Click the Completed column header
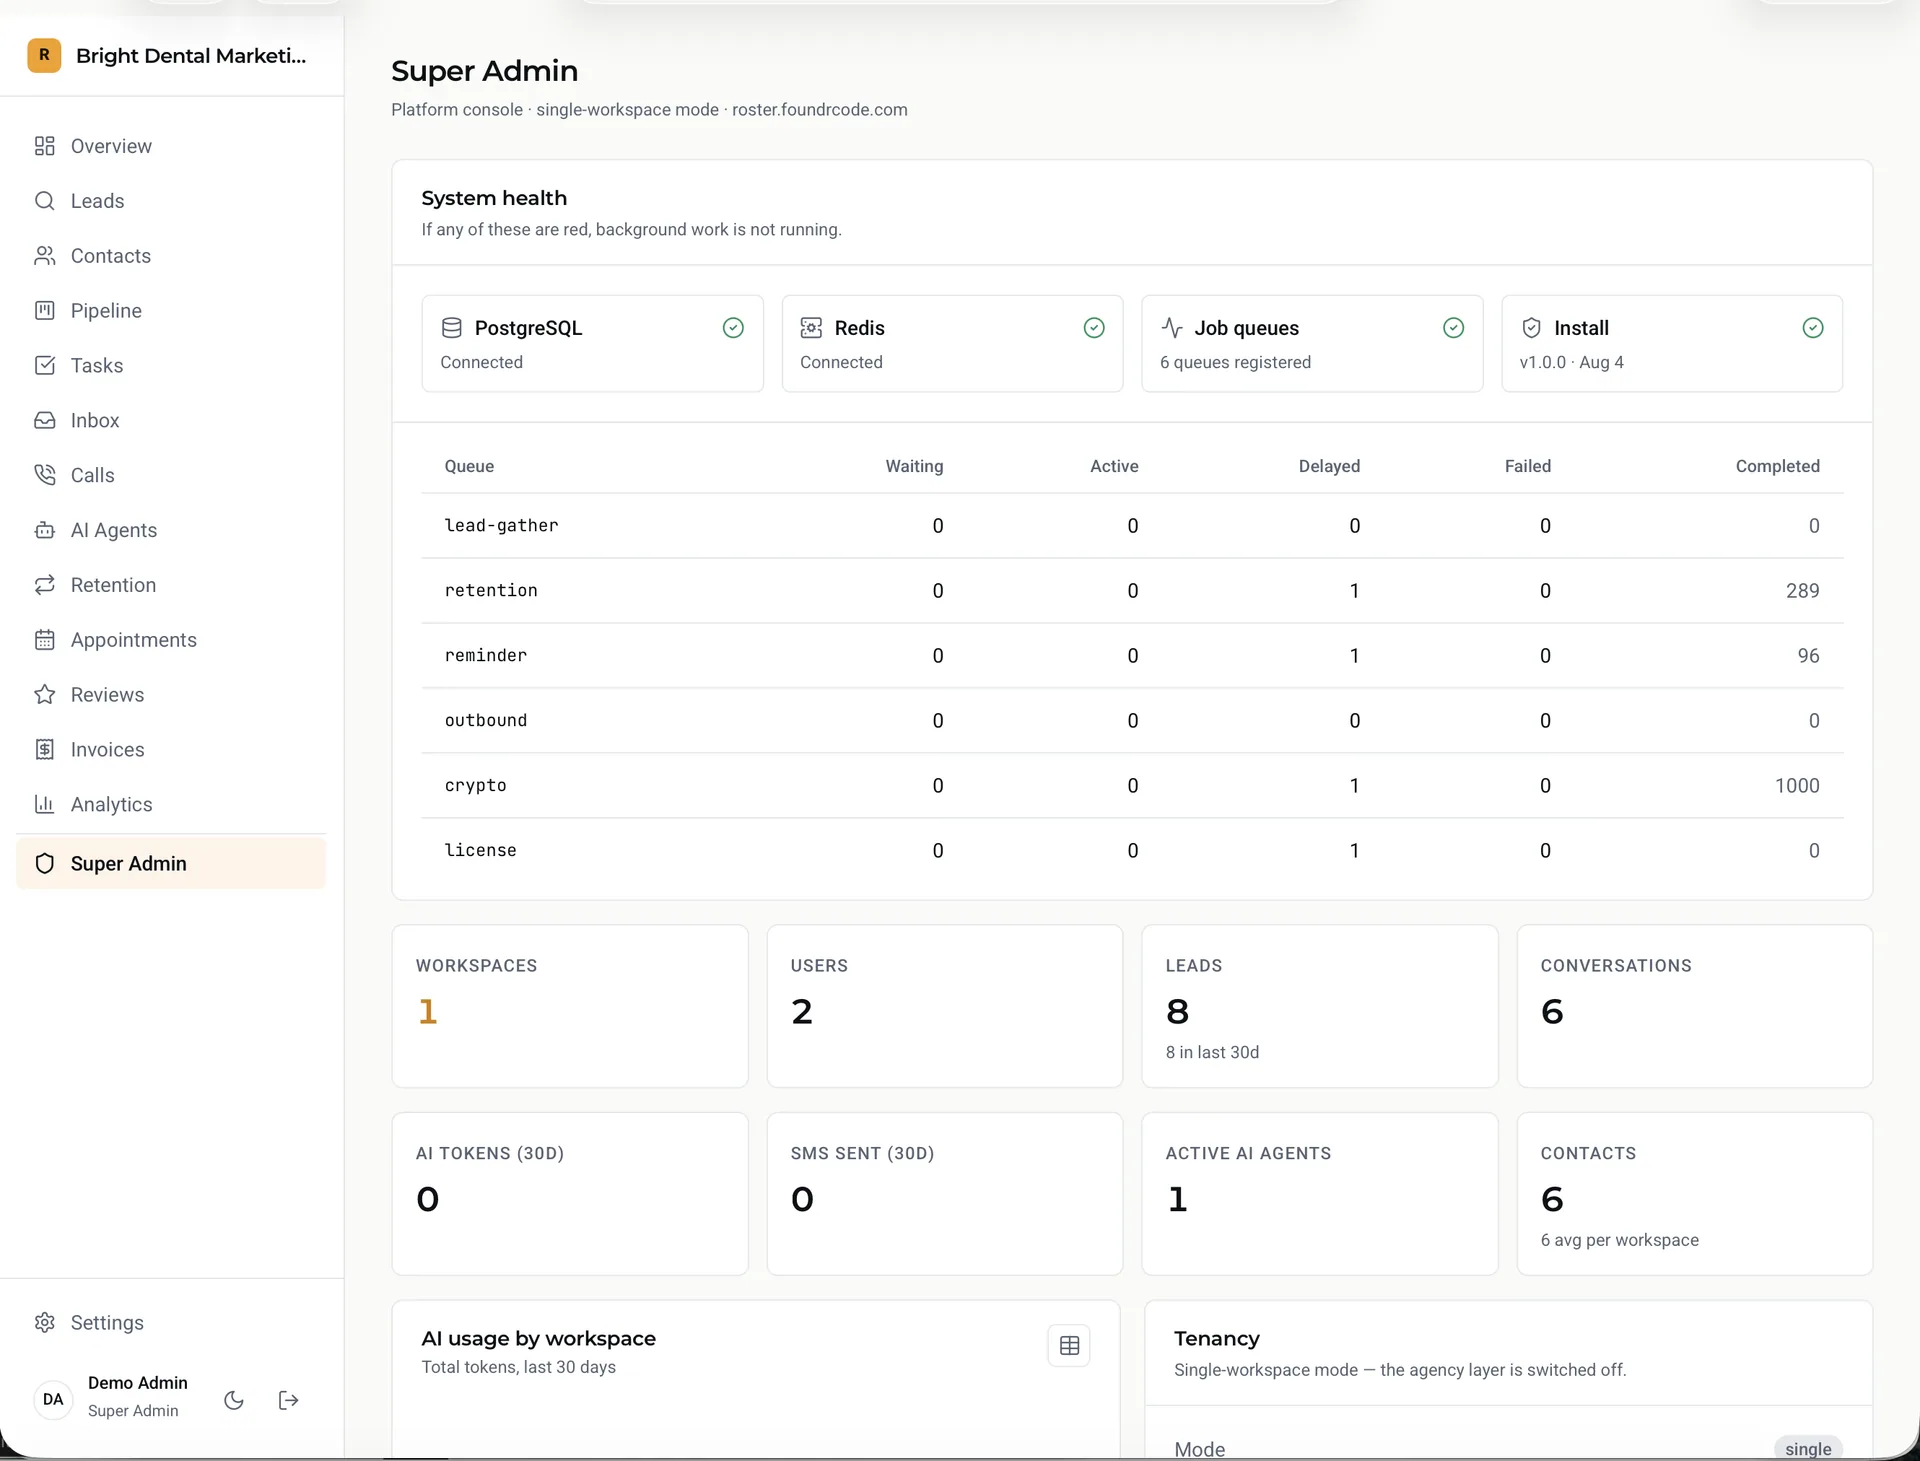1920x1461 pixels. click(1777, 466)
